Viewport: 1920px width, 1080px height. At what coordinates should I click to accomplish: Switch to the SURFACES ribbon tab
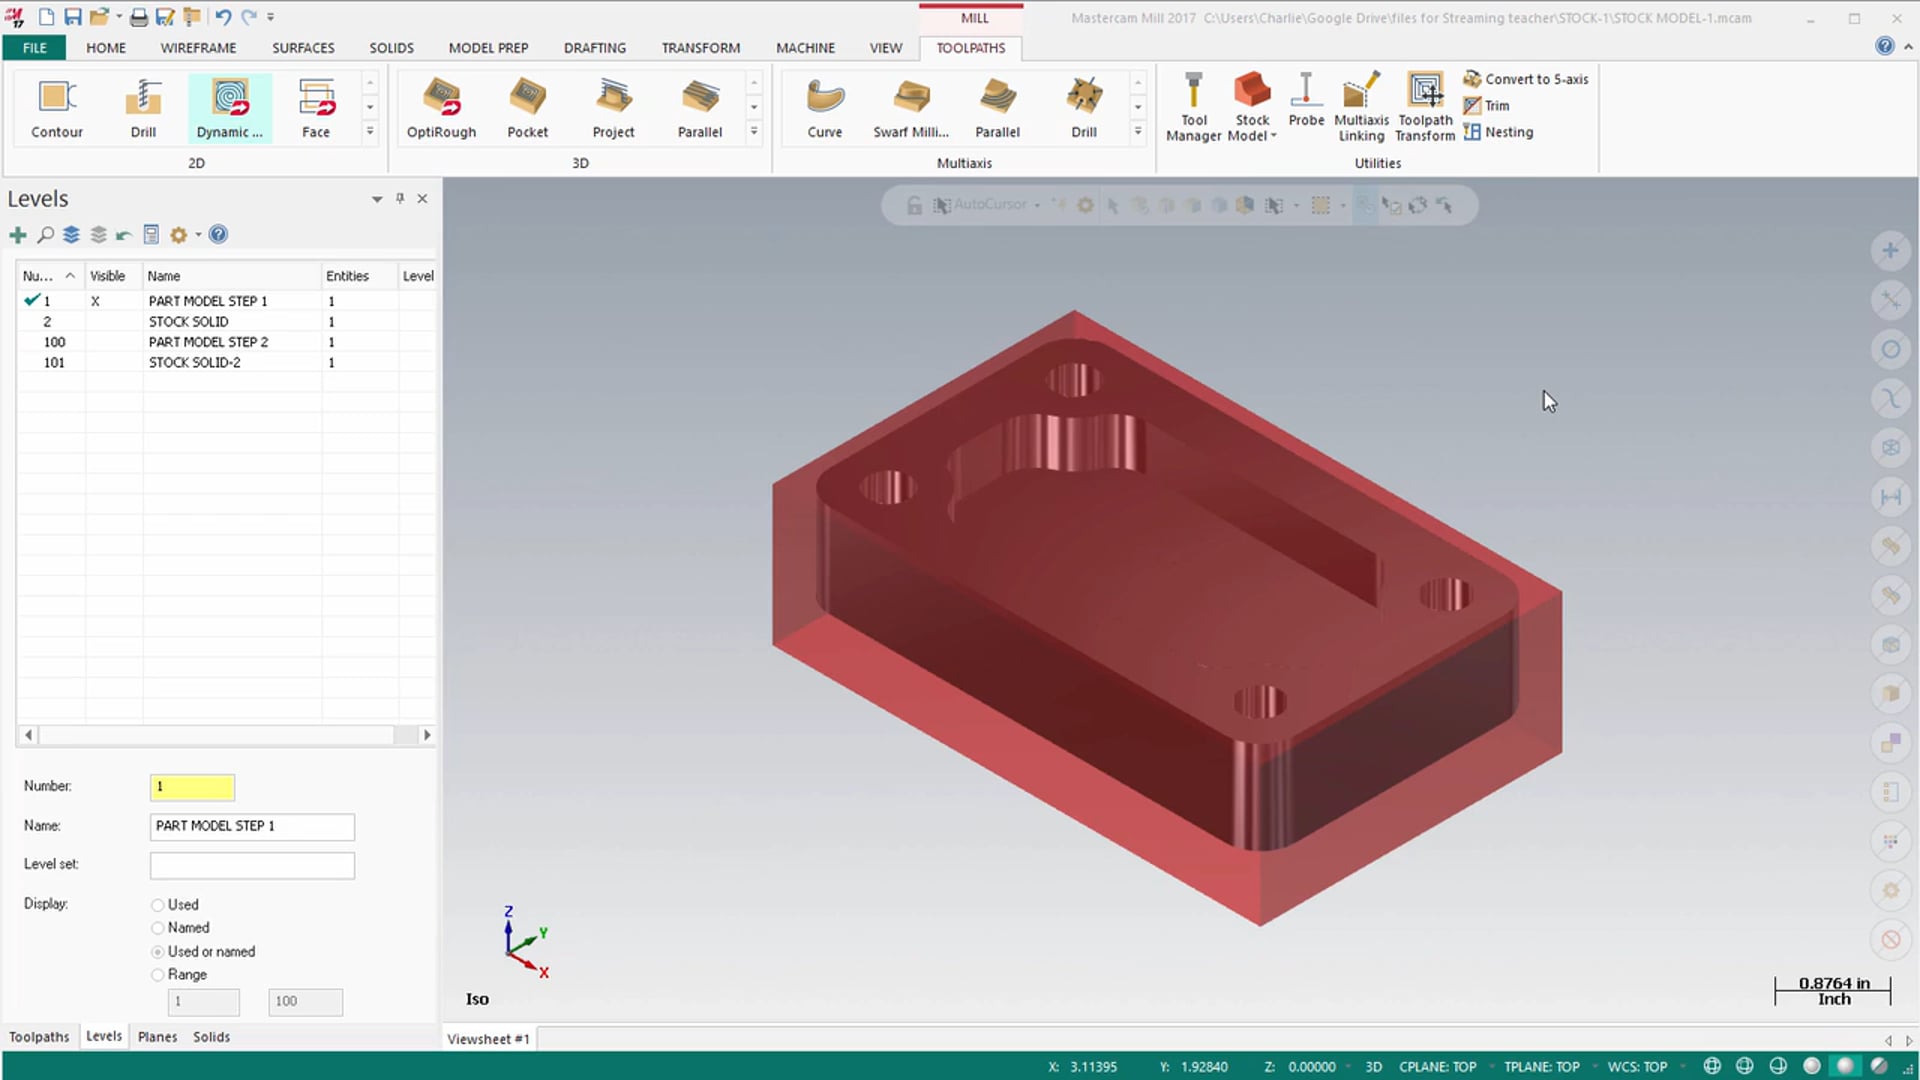[303, 47]
